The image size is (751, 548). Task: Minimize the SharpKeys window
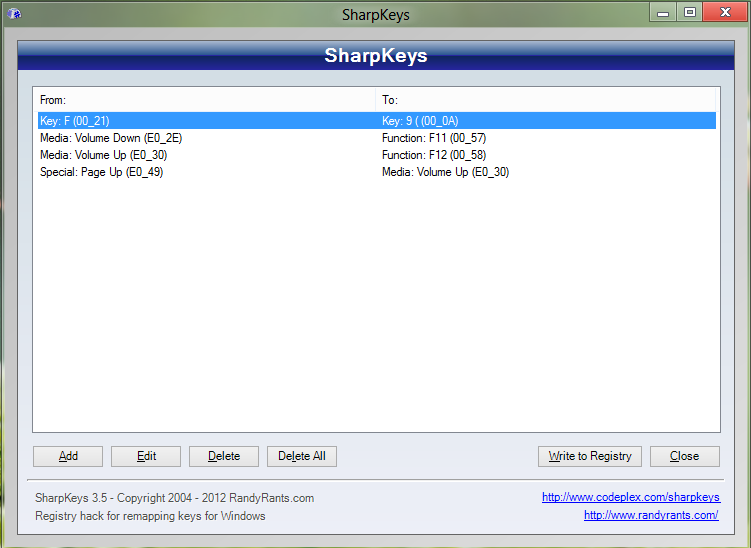663,12
